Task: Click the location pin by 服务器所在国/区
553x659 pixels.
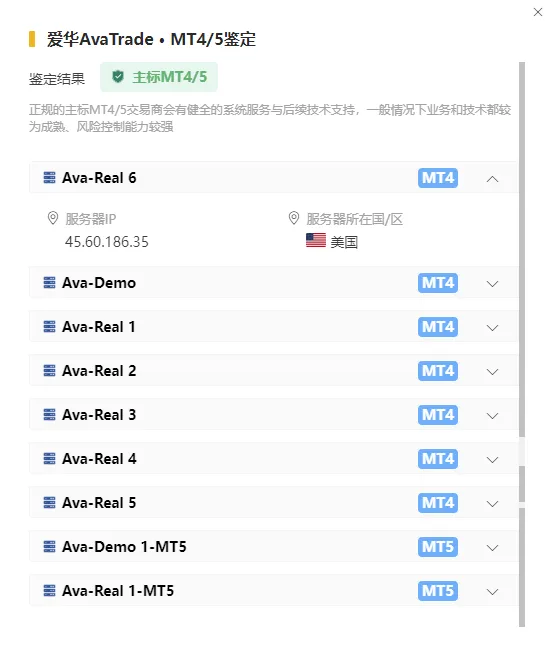Action: [x=294, y=218]
